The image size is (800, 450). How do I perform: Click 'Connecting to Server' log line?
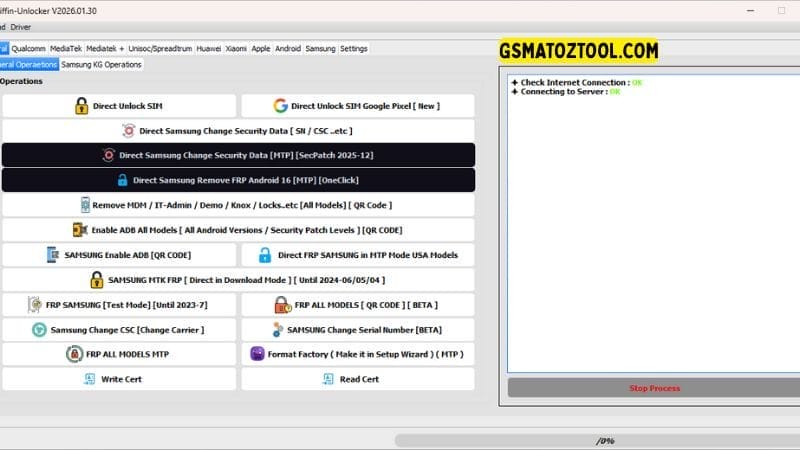click(566, 92)
